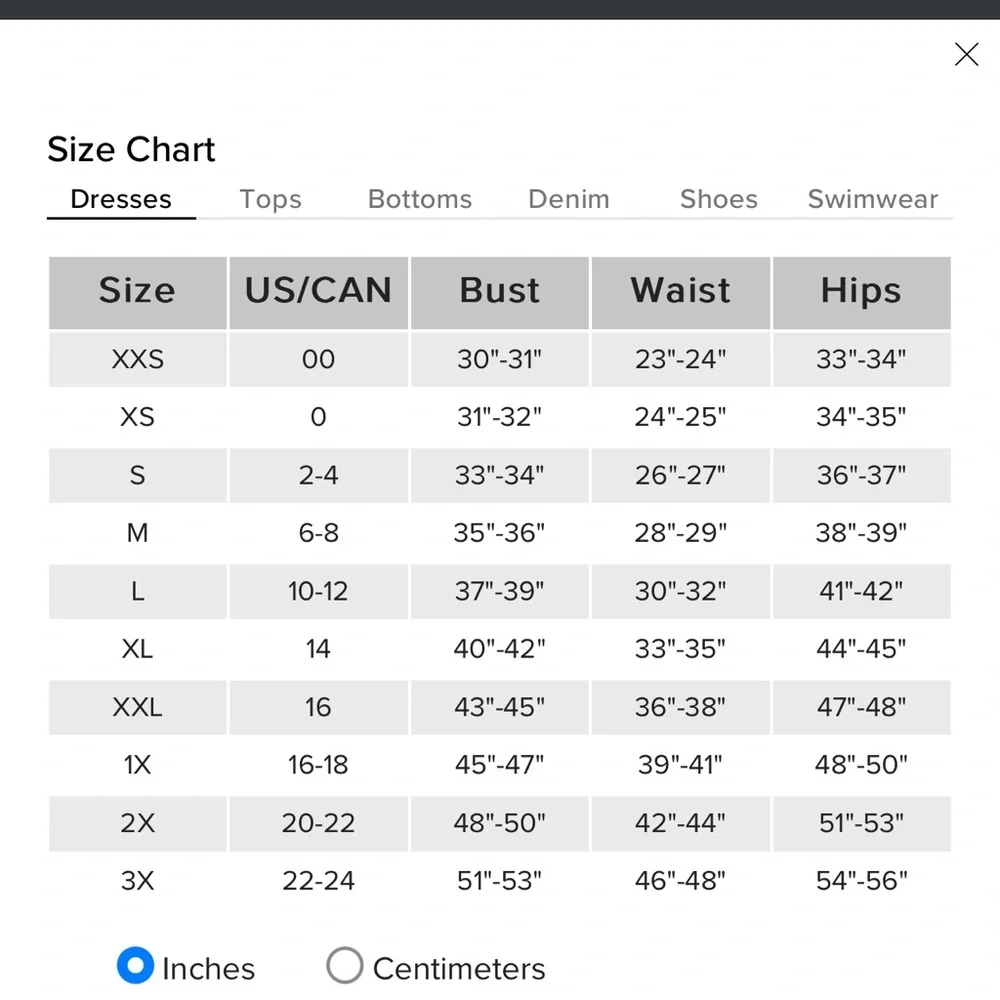Click the Hips column header
The image size is (1000, 1000).
861,291
